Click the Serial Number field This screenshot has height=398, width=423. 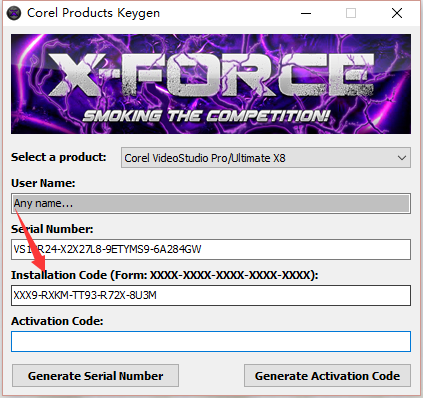211,249
